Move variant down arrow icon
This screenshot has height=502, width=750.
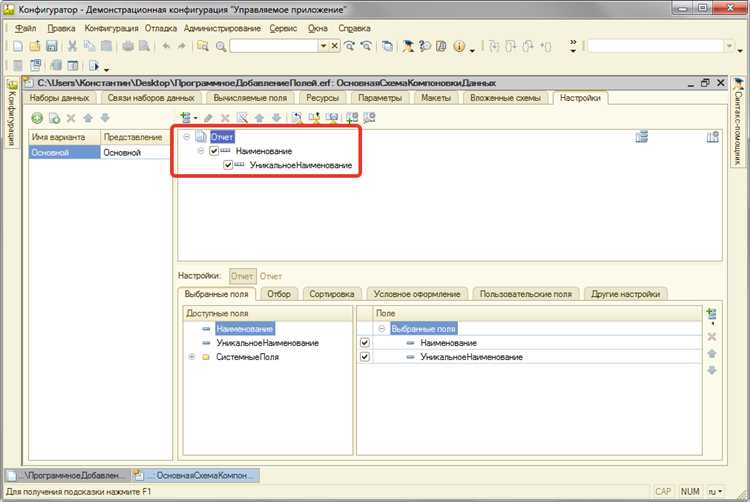point(105,118)
